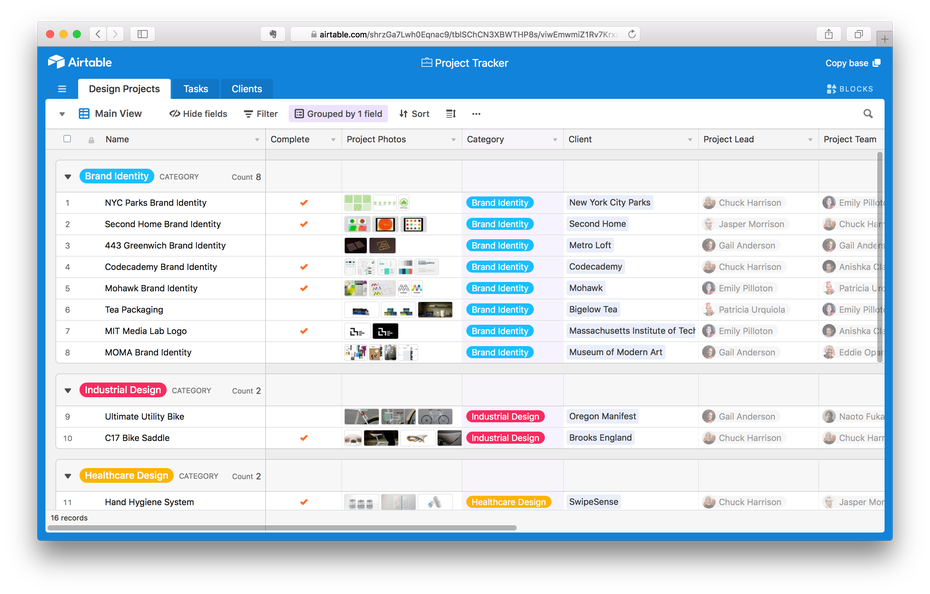Reload the page with refresh icon
The image size is (930, 594).
coord(632,34)
